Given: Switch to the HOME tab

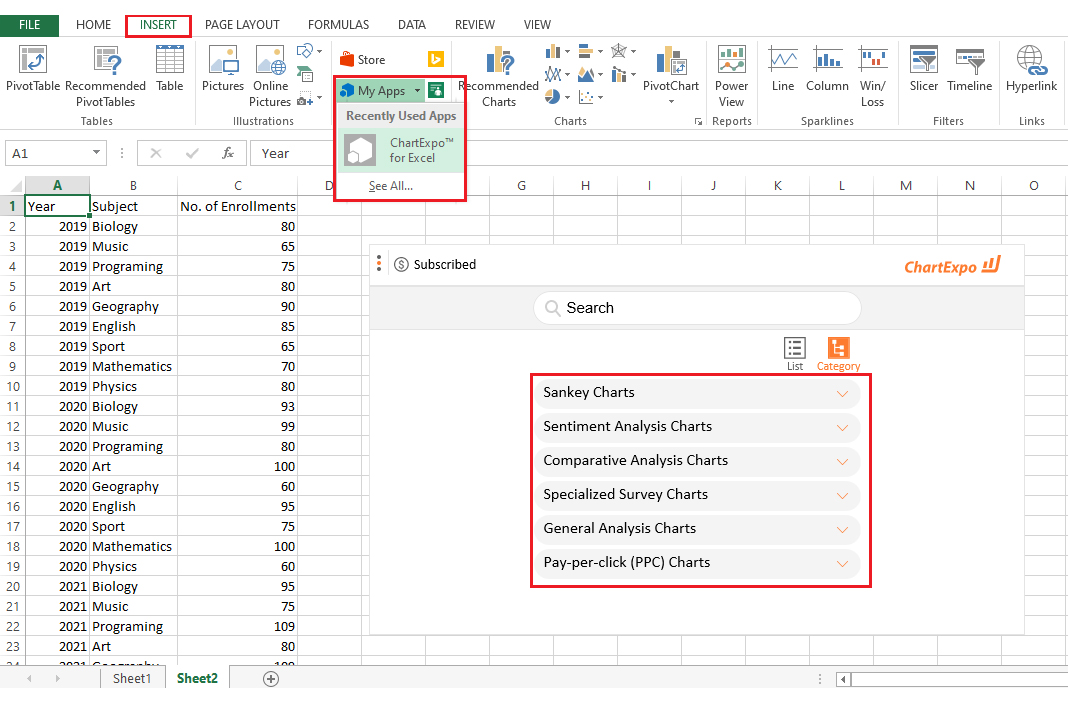Looking at the screenshot, I should [93, 25].
